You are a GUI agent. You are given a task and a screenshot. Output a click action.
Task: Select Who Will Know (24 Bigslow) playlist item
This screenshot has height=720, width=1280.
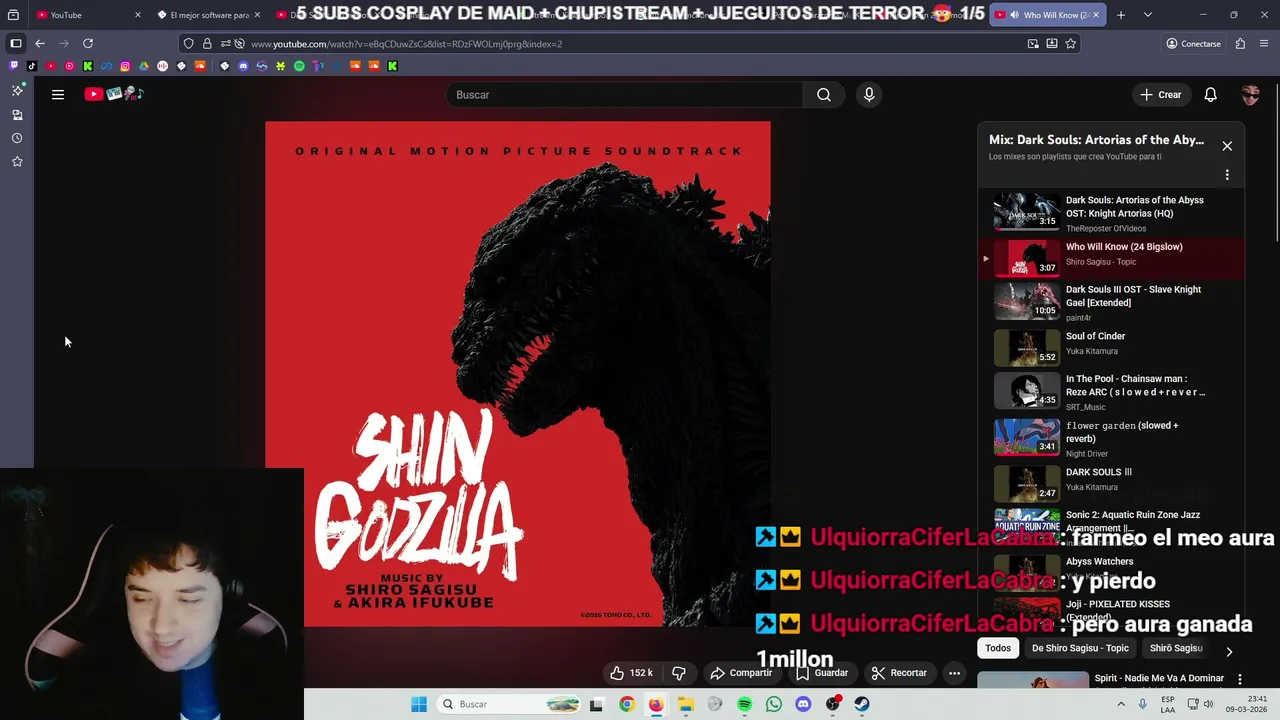1111,258
